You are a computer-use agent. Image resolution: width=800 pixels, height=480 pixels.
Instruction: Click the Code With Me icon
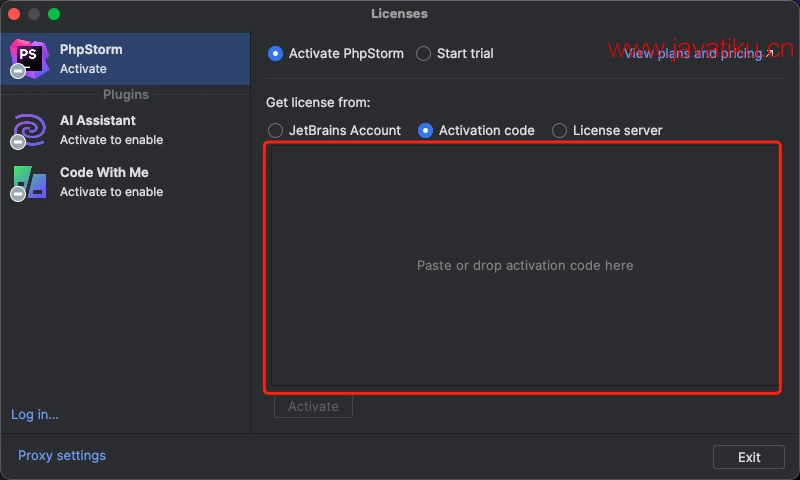click(x=29, y=182)
